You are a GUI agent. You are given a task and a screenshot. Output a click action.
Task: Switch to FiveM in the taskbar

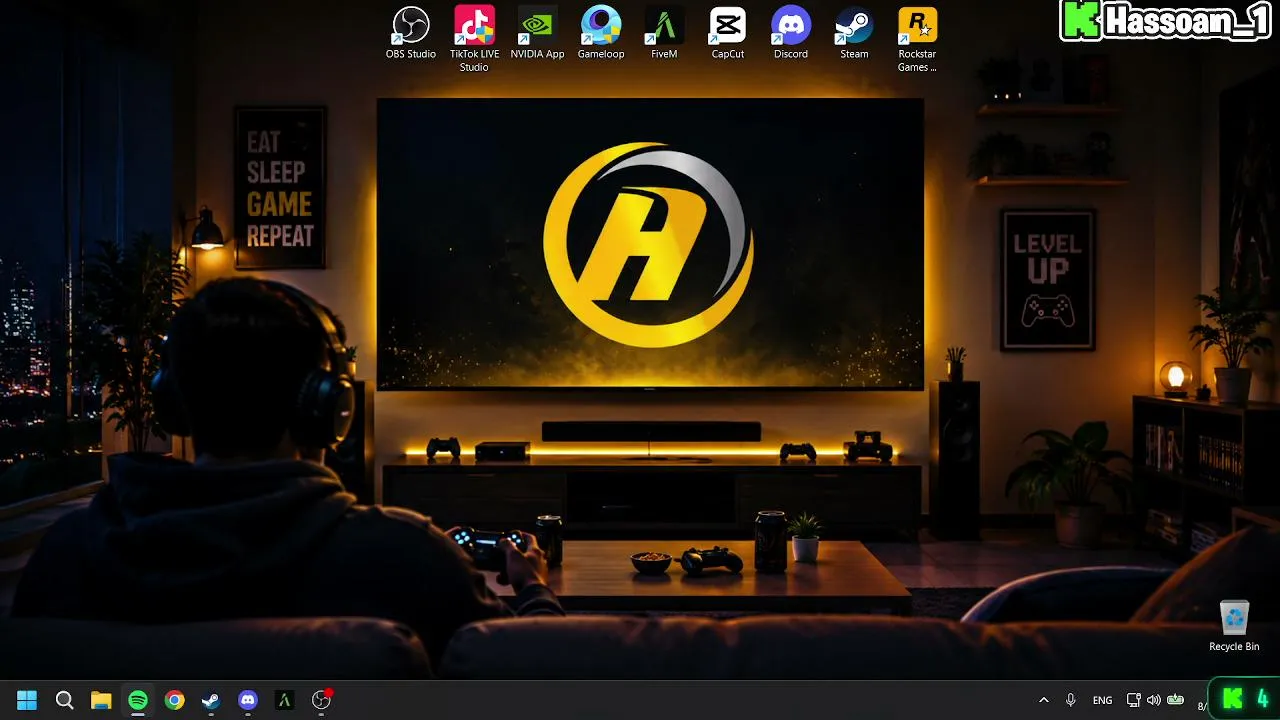click(x=284, y=700)
